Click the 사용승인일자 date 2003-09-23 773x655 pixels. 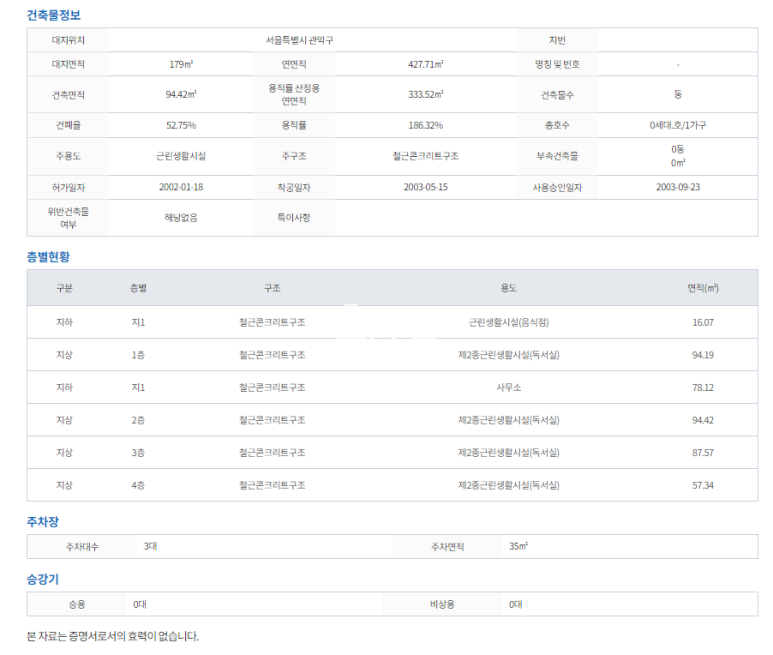(x=678, y=187)
